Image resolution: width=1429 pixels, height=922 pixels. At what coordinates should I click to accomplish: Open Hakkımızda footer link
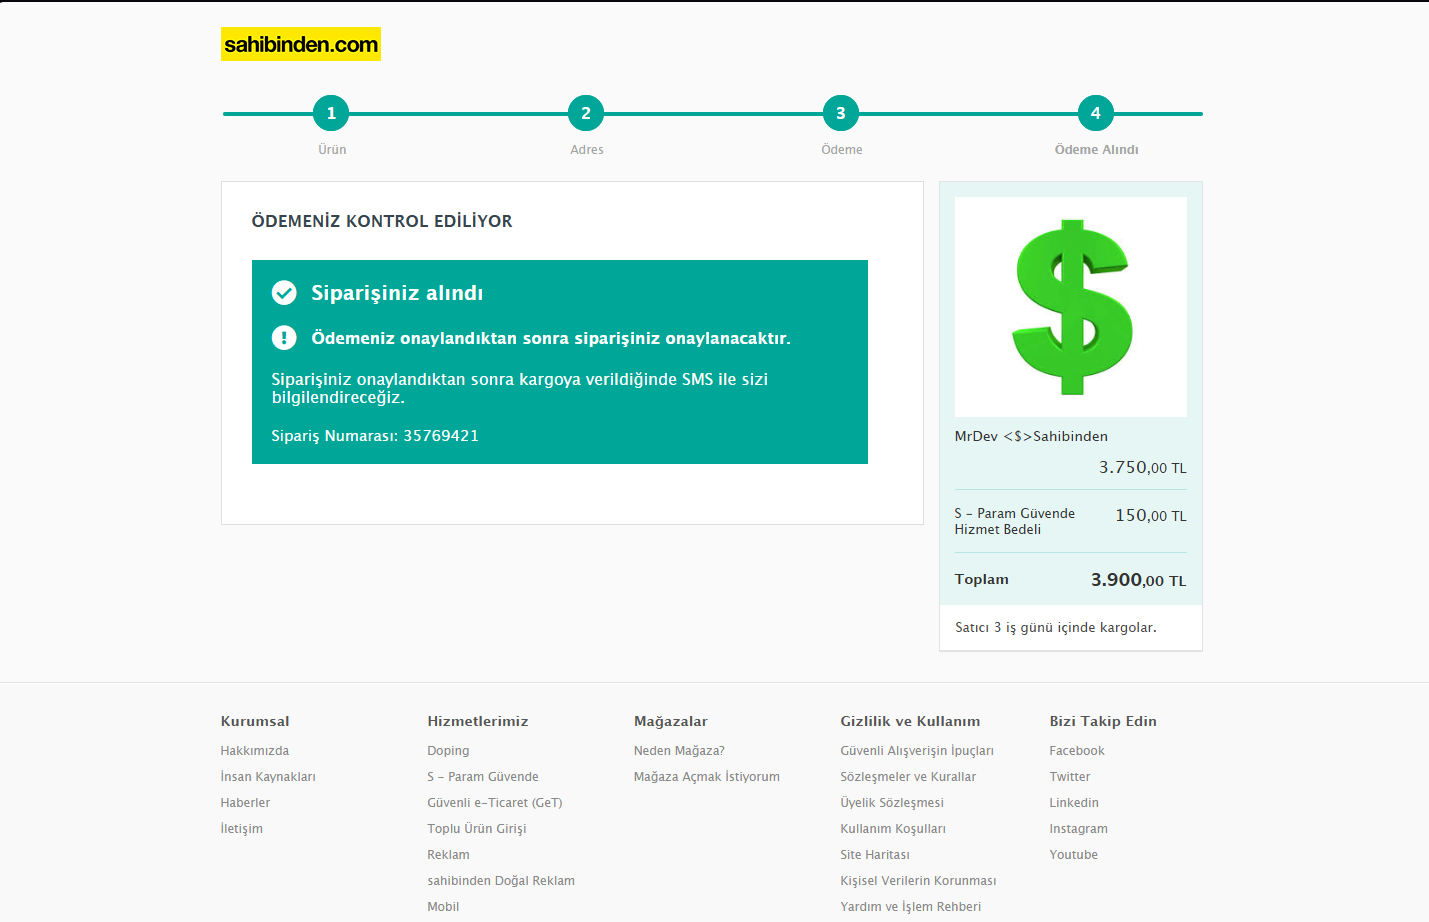click(255, 751)
